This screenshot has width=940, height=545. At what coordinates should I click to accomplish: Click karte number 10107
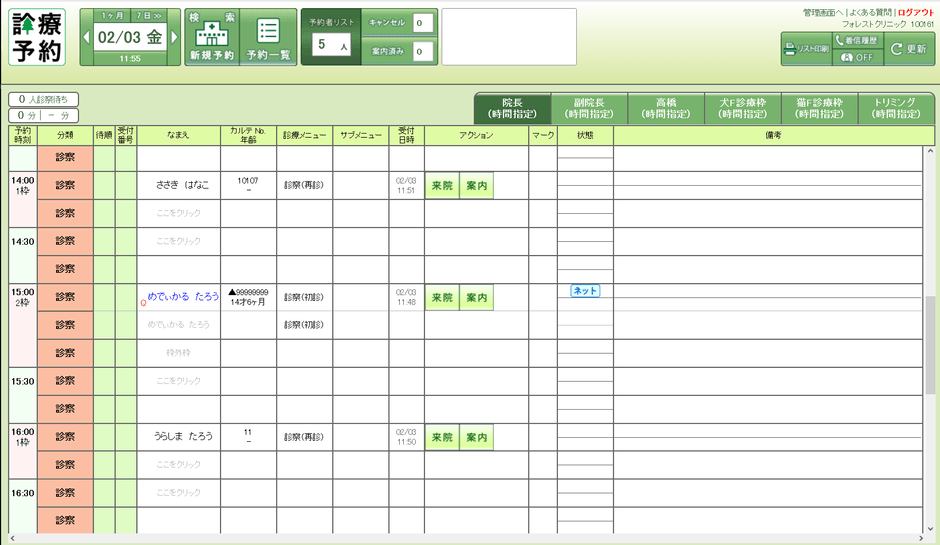pyautogui.click(x=248, y=180)
